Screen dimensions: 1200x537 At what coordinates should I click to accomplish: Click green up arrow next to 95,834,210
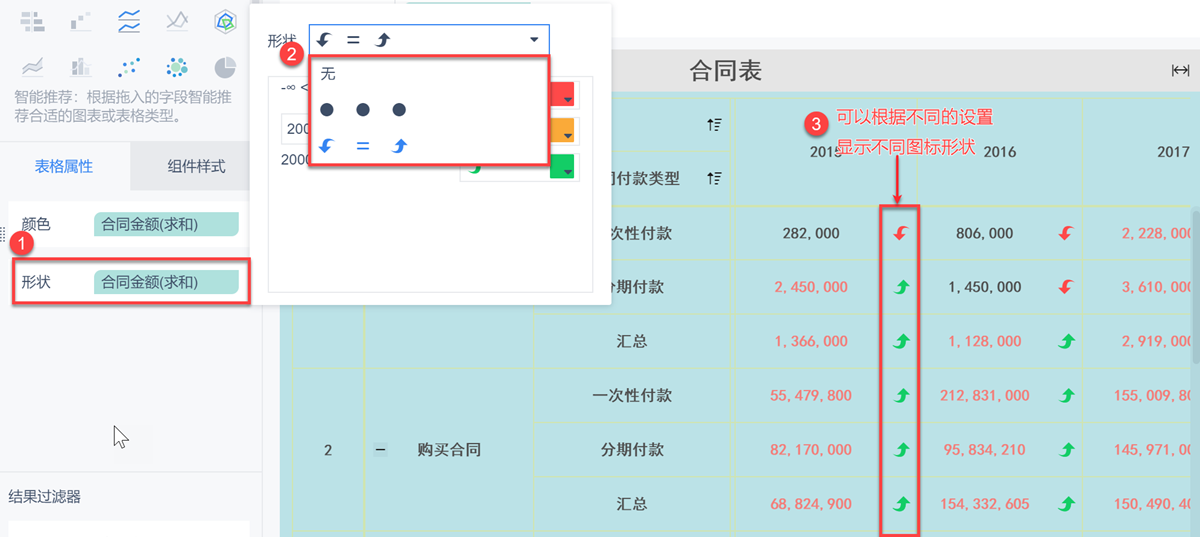point(1066,449)
